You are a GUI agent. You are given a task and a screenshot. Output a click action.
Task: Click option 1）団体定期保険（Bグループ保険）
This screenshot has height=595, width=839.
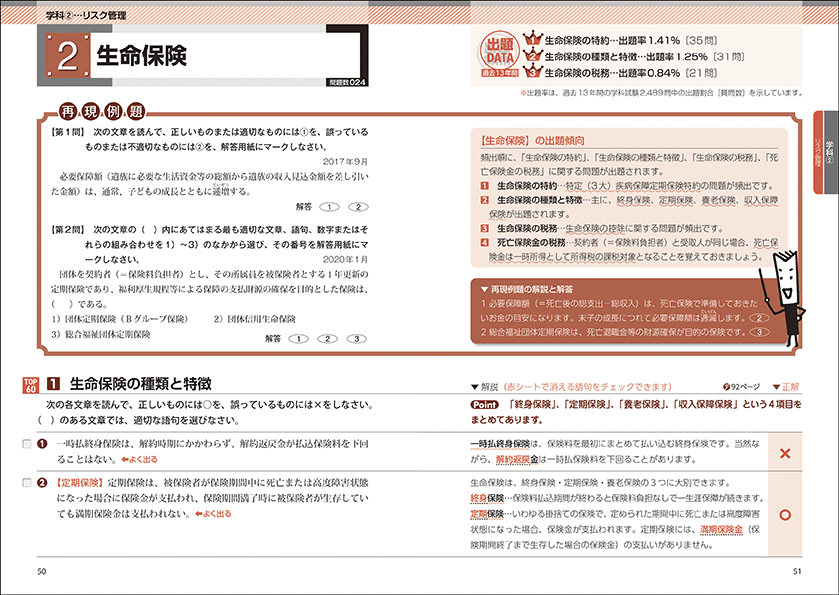point(120,319)
